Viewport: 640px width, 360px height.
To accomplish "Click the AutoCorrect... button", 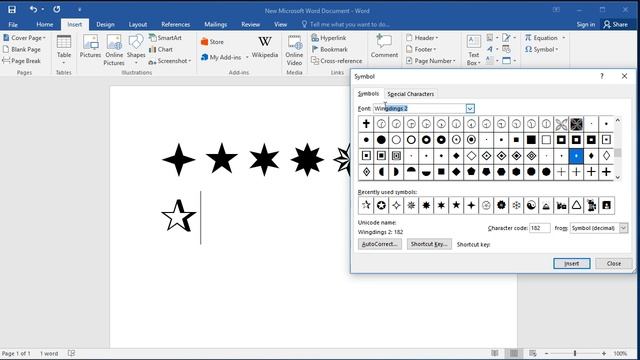I will click(380, 244).
